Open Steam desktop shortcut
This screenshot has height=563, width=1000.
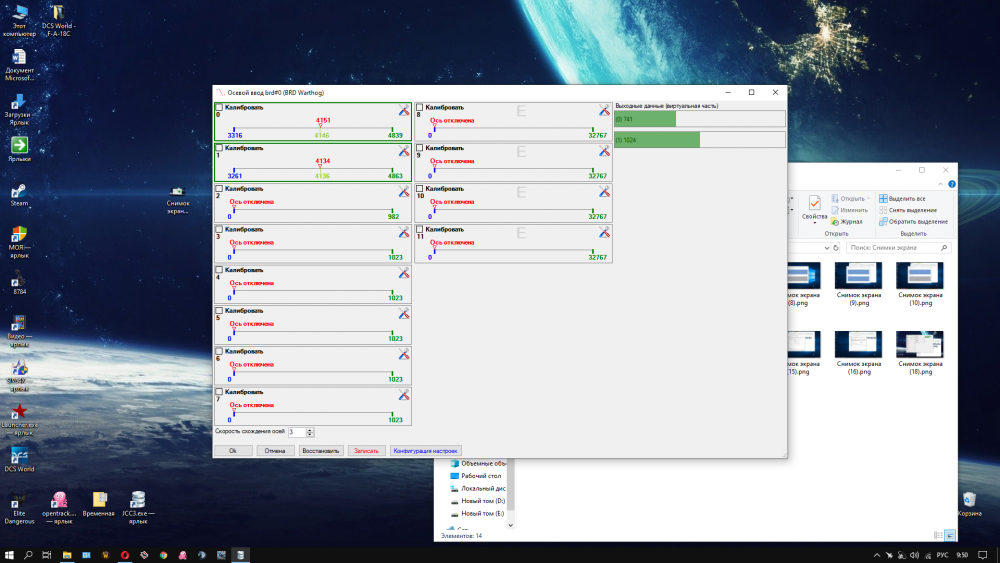[x=18, y=194]
